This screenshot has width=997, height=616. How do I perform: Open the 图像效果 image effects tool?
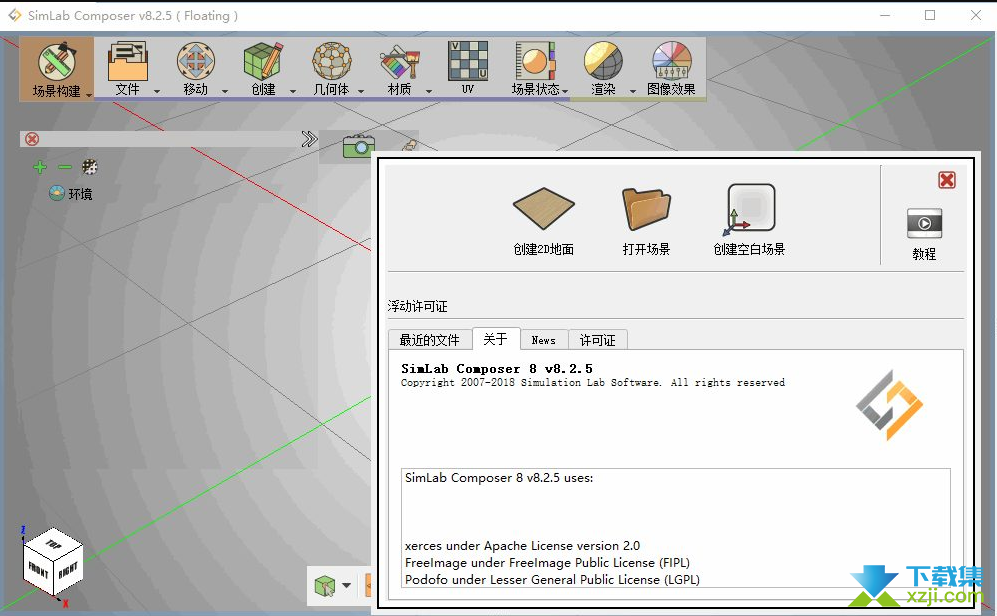pyautogui.click(x=671, y=69)
